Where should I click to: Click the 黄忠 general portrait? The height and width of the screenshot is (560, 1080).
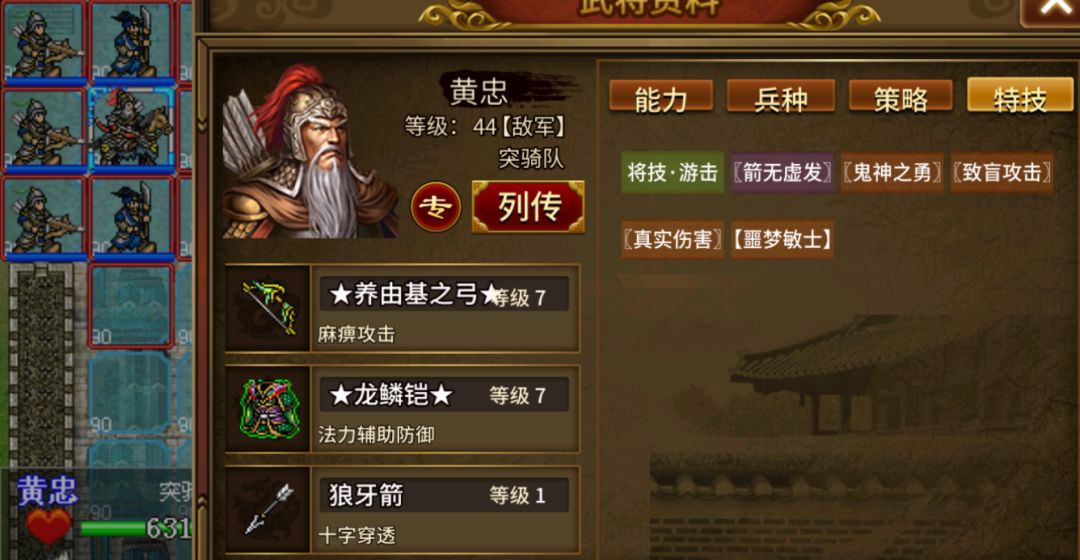[x=309, y=152]
